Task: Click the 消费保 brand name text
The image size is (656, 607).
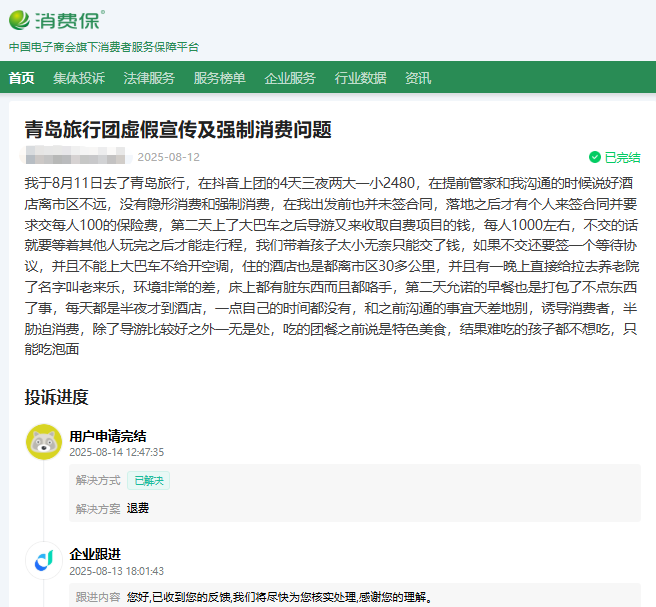Action: click(x=69, y=20)
